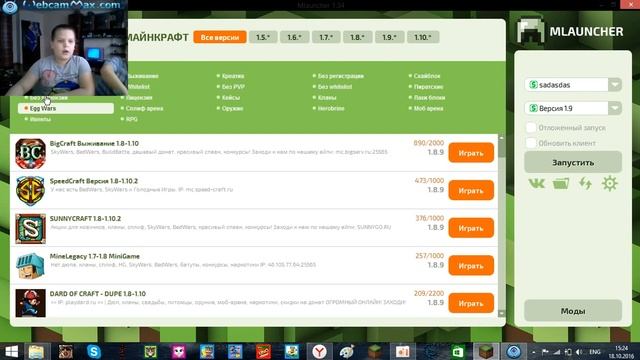This screenshot has height=360, width=640.
Task: Open the VK social link icon
Action: coord(536,184)
